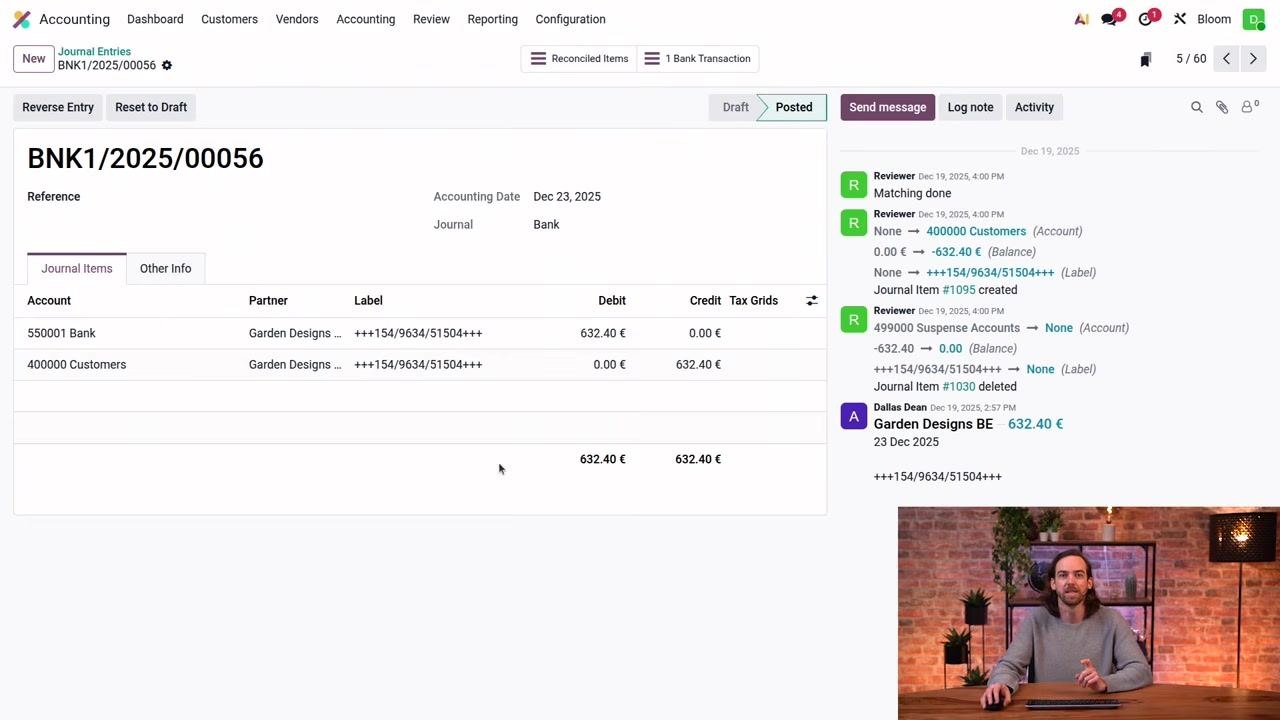Select the 550001 Bank journal item row
This screenshot has height=720, width=1280.
pos(420,333)
